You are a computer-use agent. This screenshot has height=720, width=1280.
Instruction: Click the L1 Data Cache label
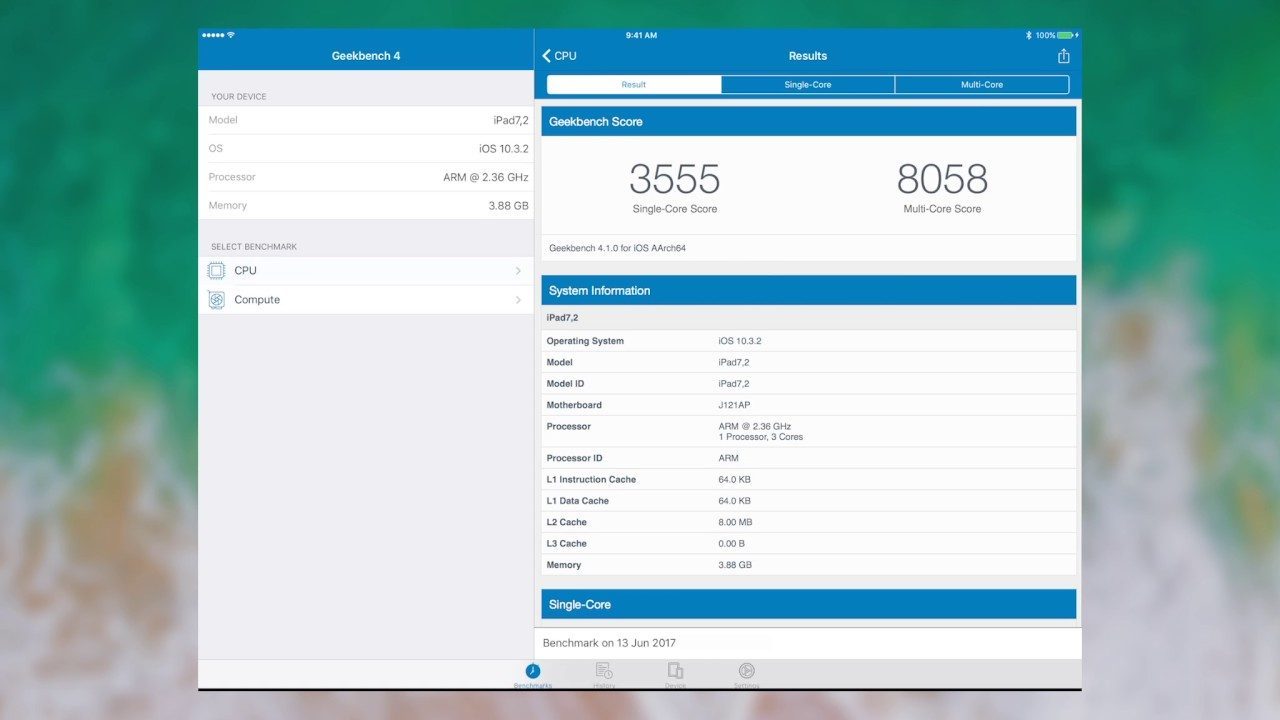[577, 501]
